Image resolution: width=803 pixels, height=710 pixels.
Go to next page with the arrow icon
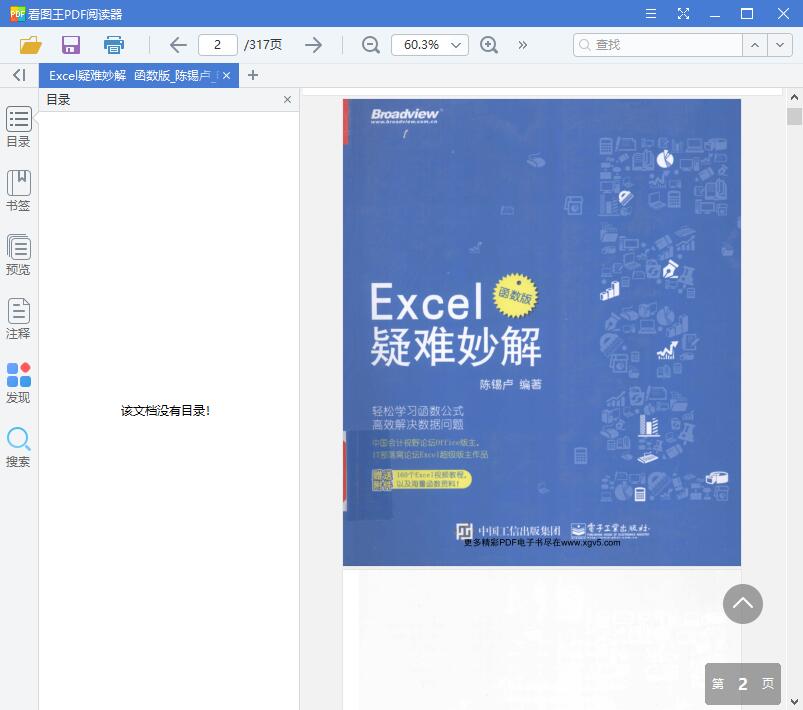[x=313, y=45]
